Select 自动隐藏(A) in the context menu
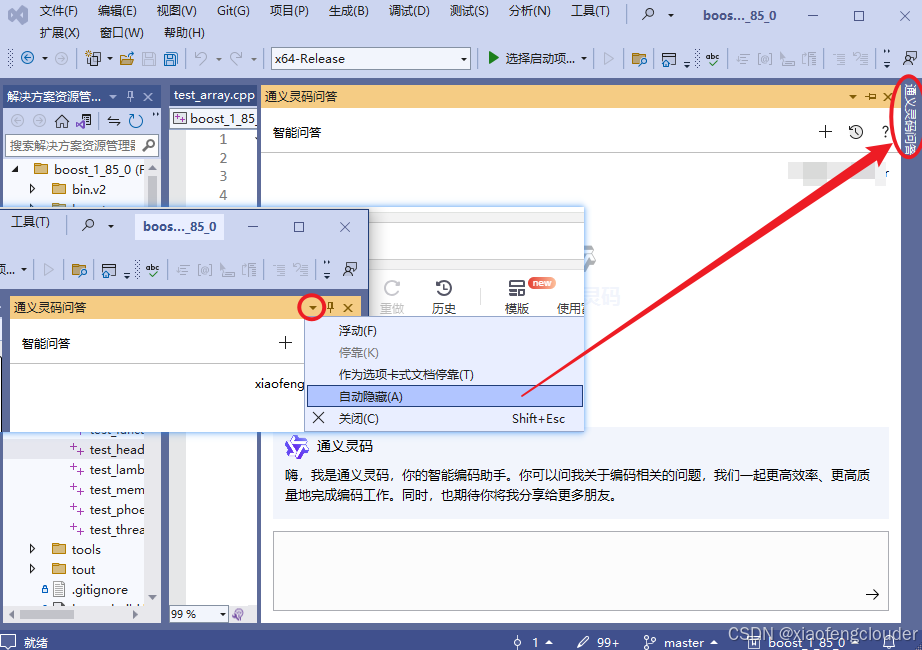 coord(445,396)
